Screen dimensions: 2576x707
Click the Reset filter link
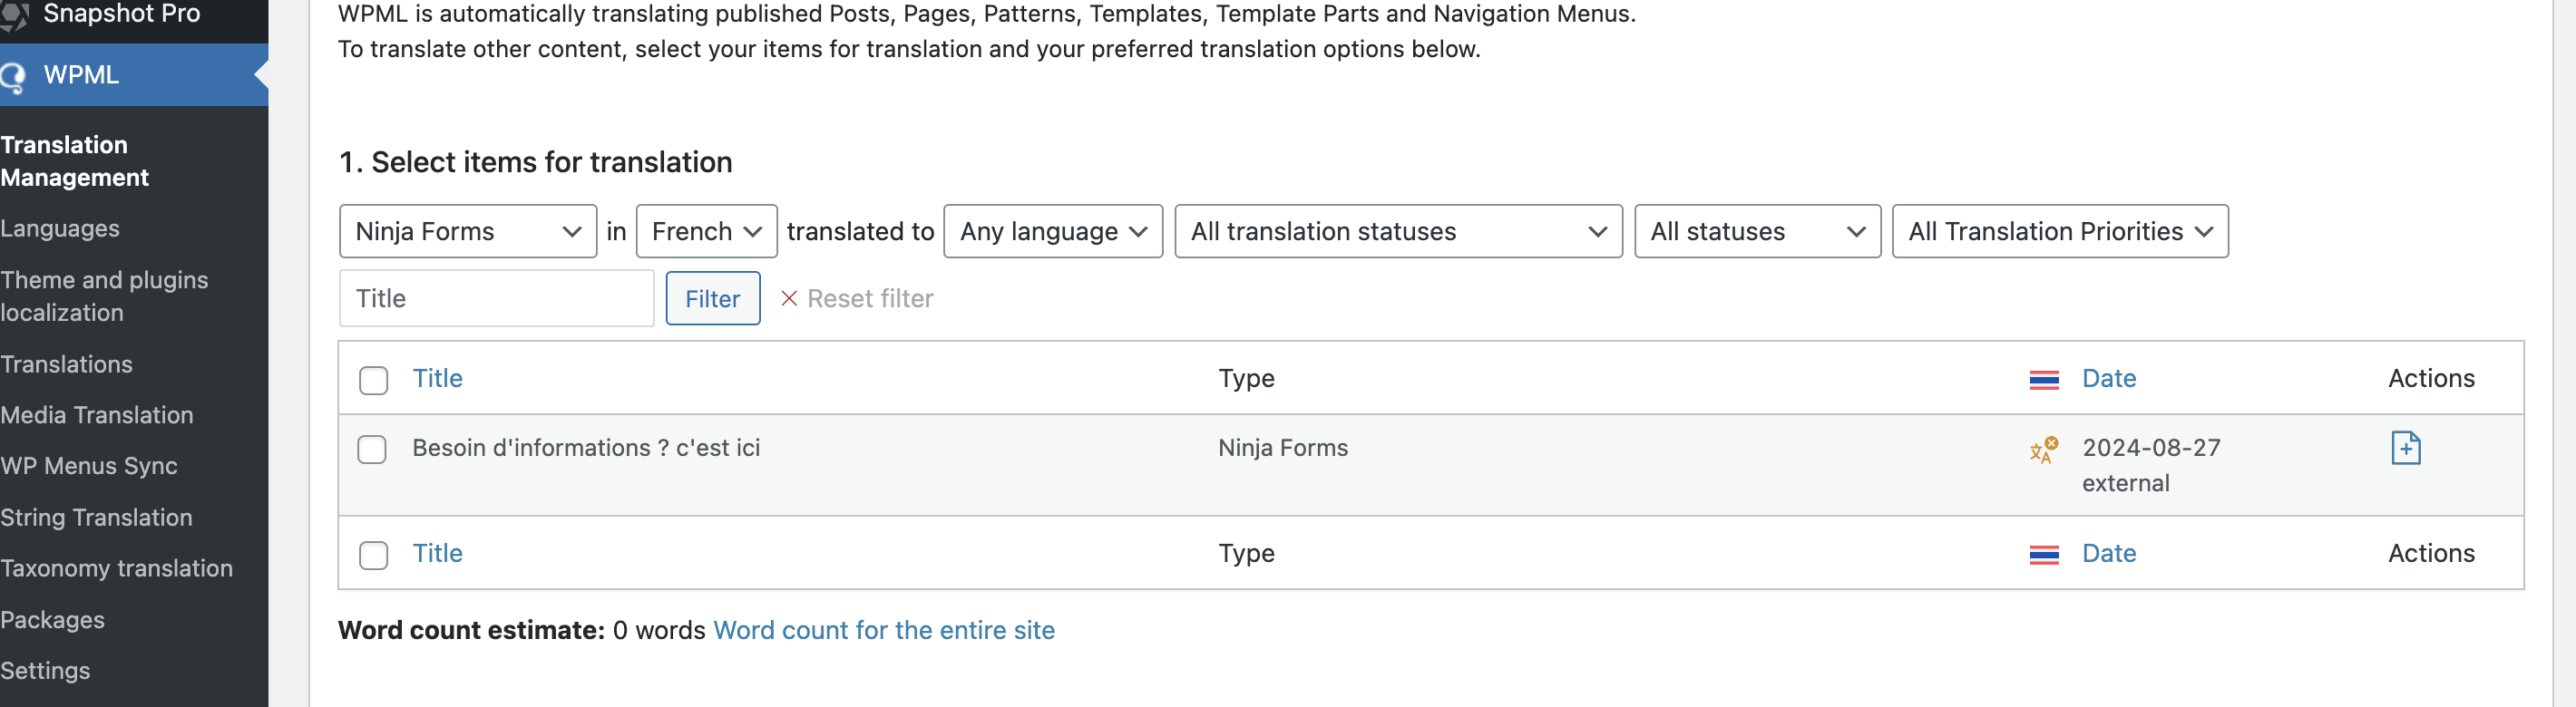tap(870, 298)
